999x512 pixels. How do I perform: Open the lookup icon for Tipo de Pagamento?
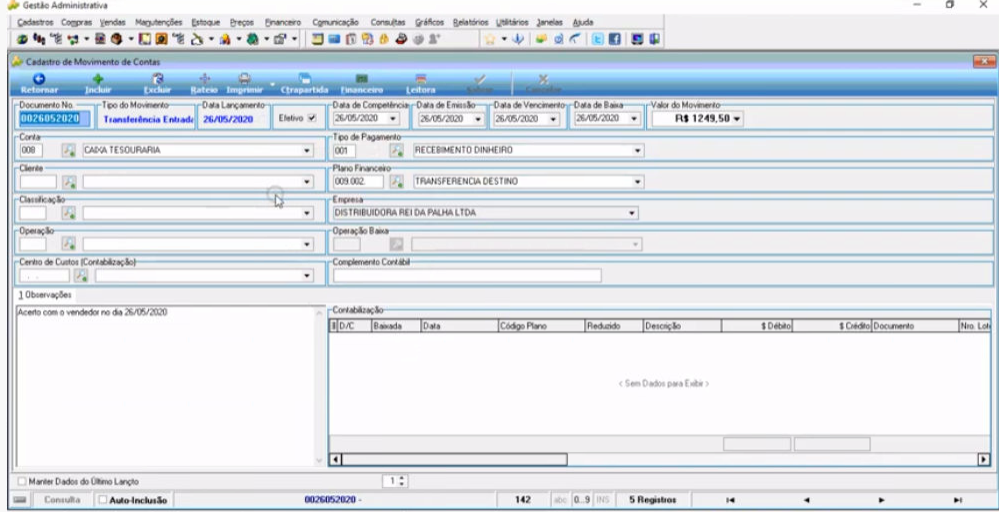(397, 150)
